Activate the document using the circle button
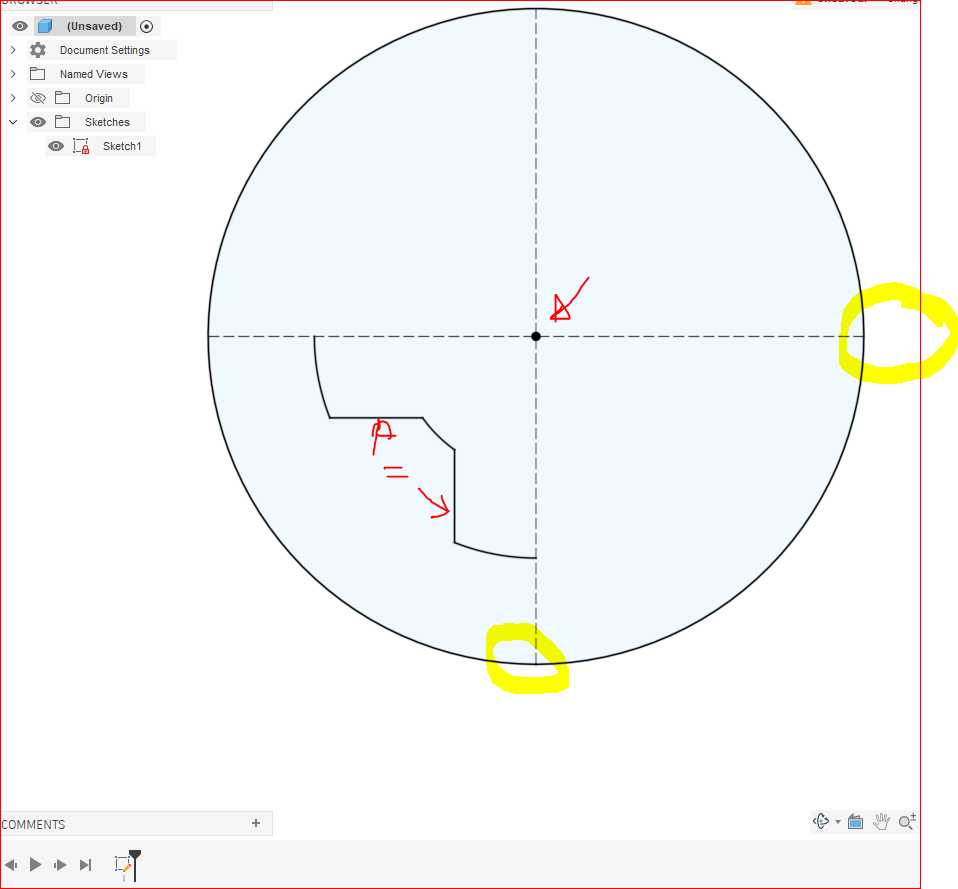 (x=146, y=26)
